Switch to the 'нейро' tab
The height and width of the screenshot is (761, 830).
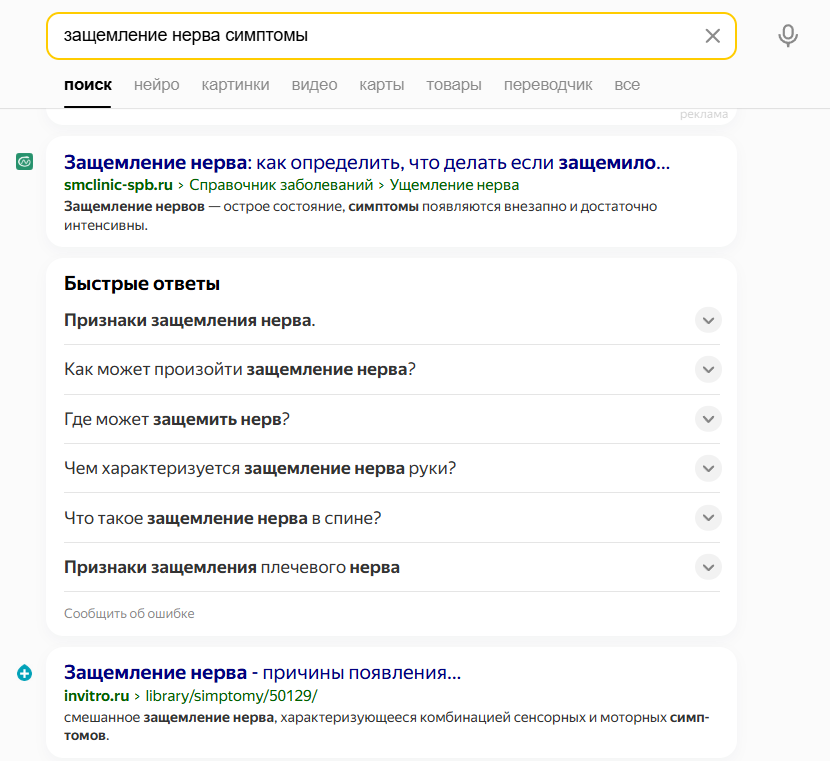click(157, 85)
